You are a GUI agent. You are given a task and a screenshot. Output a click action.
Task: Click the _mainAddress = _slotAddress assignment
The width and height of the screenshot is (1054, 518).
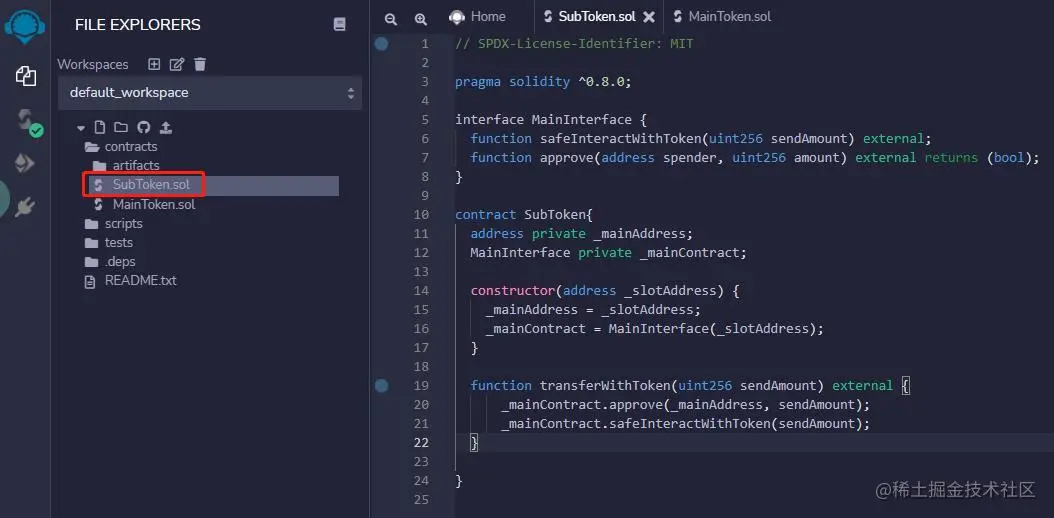(593, 310)
